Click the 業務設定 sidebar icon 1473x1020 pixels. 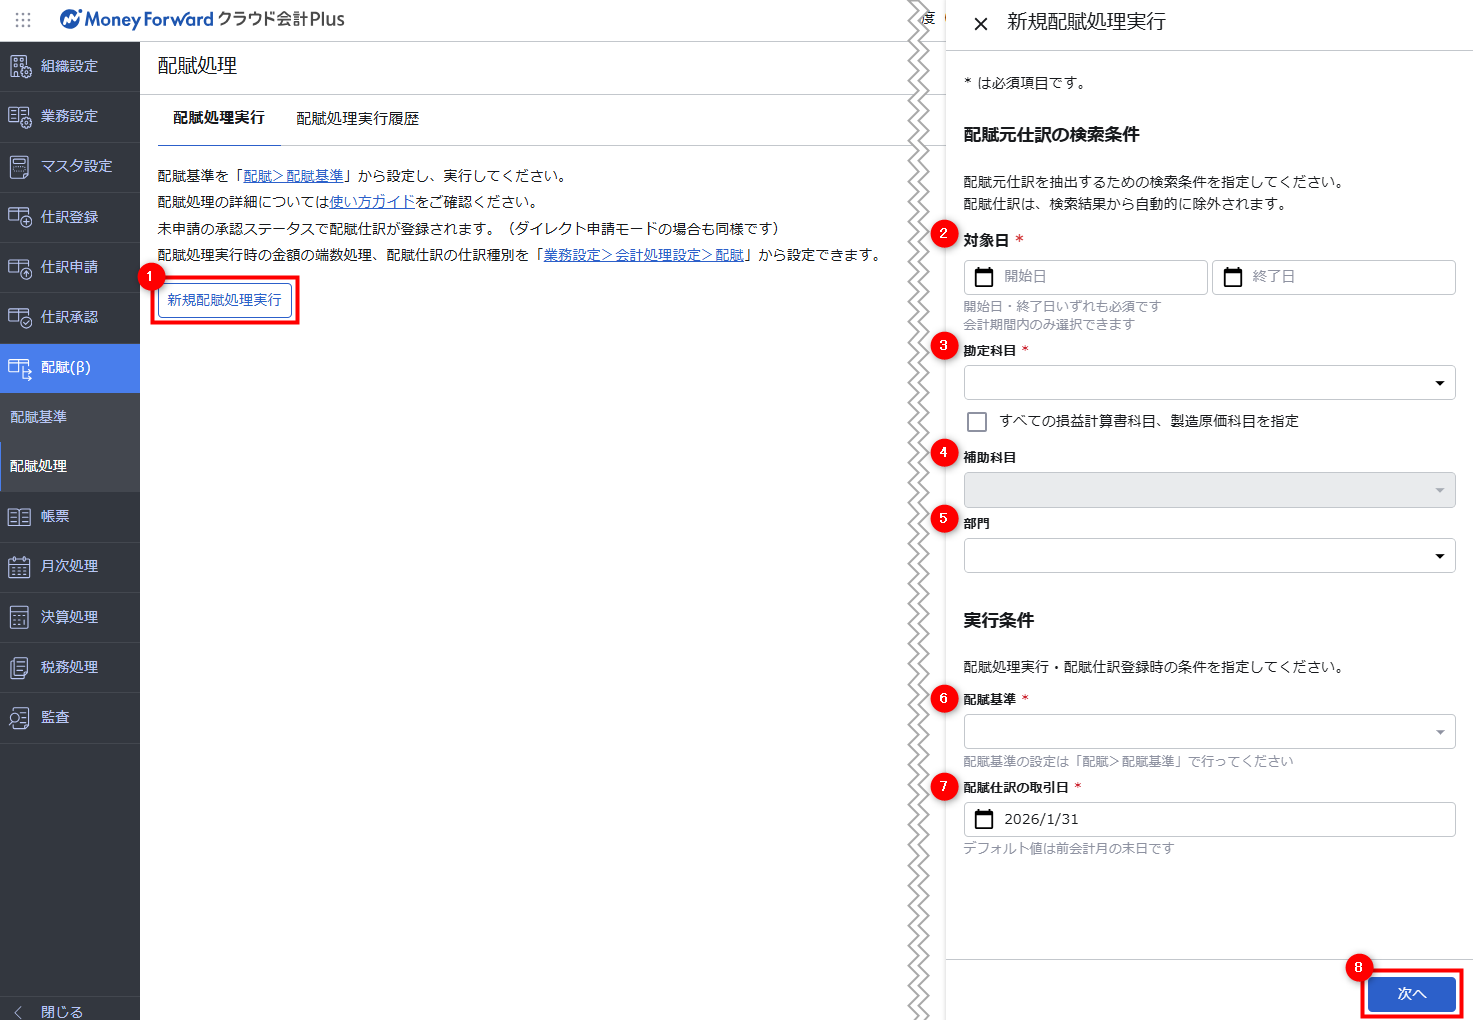[20, 116]
